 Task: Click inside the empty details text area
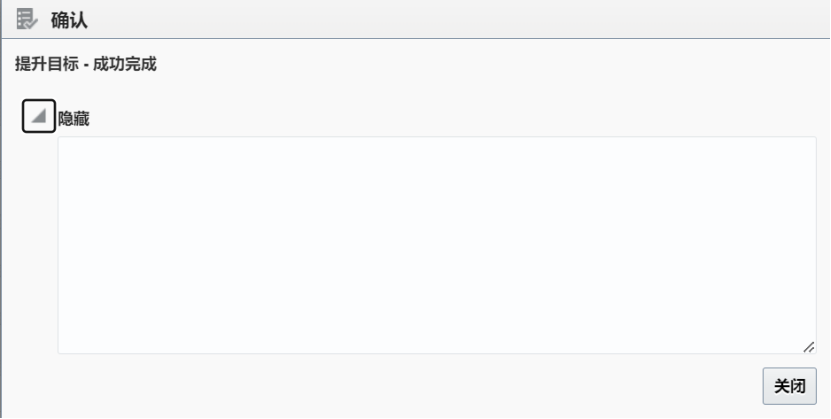[437, 245]
